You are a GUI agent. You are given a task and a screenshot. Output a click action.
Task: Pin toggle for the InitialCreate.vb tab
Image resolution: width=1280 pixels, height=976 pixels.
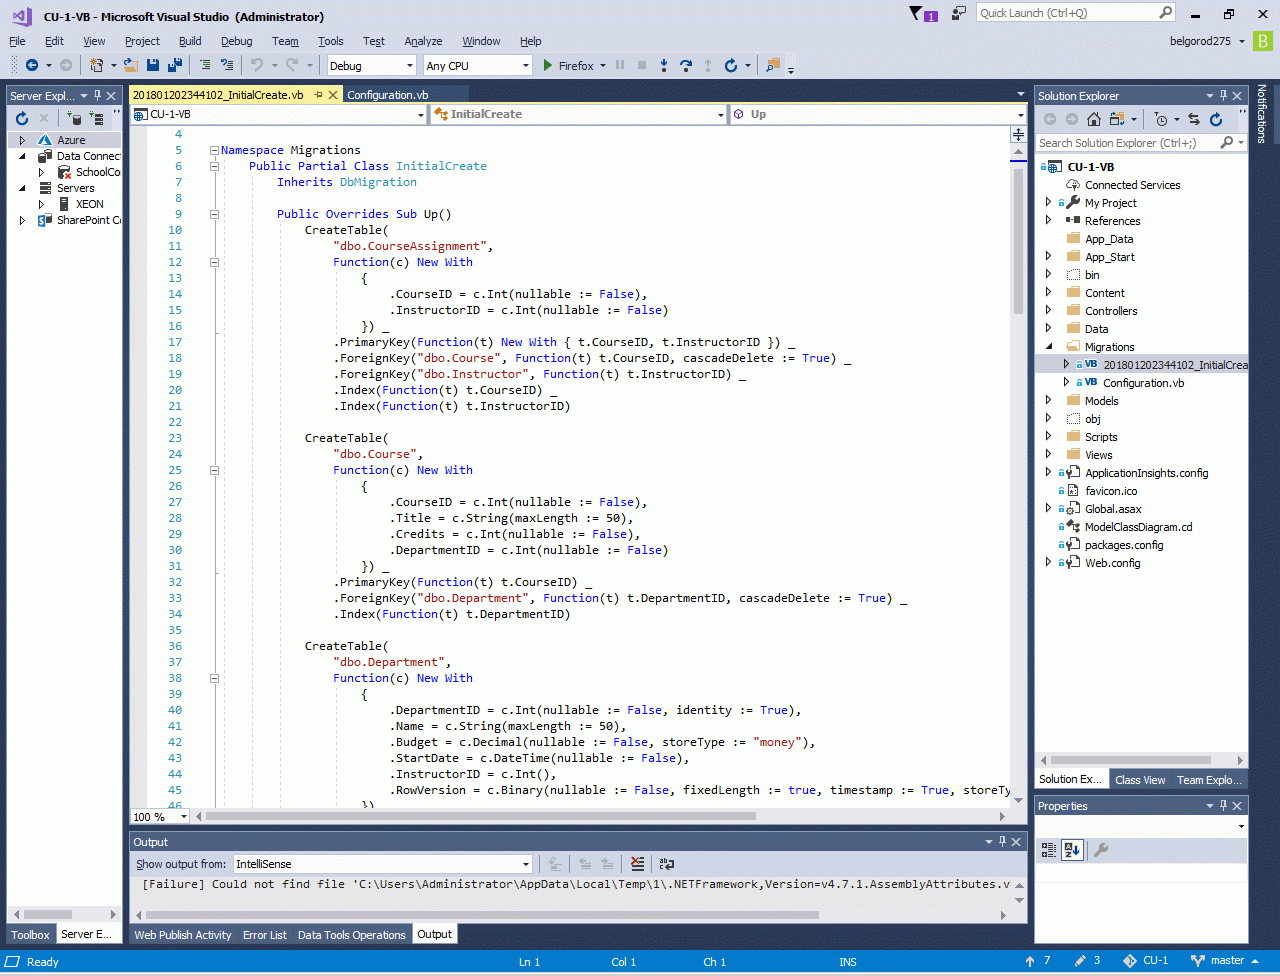[x=318, y=95]
